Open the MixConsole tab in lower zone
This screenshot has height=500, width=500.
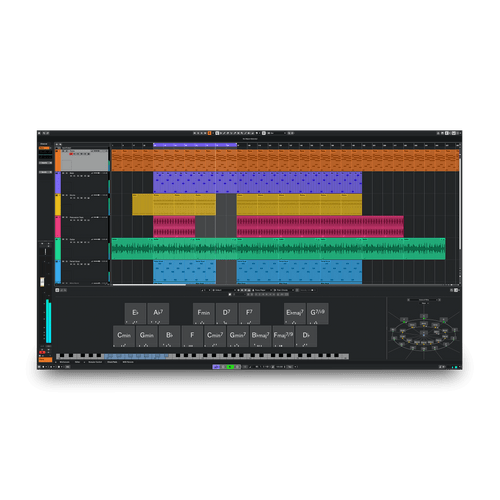[65, 362]
